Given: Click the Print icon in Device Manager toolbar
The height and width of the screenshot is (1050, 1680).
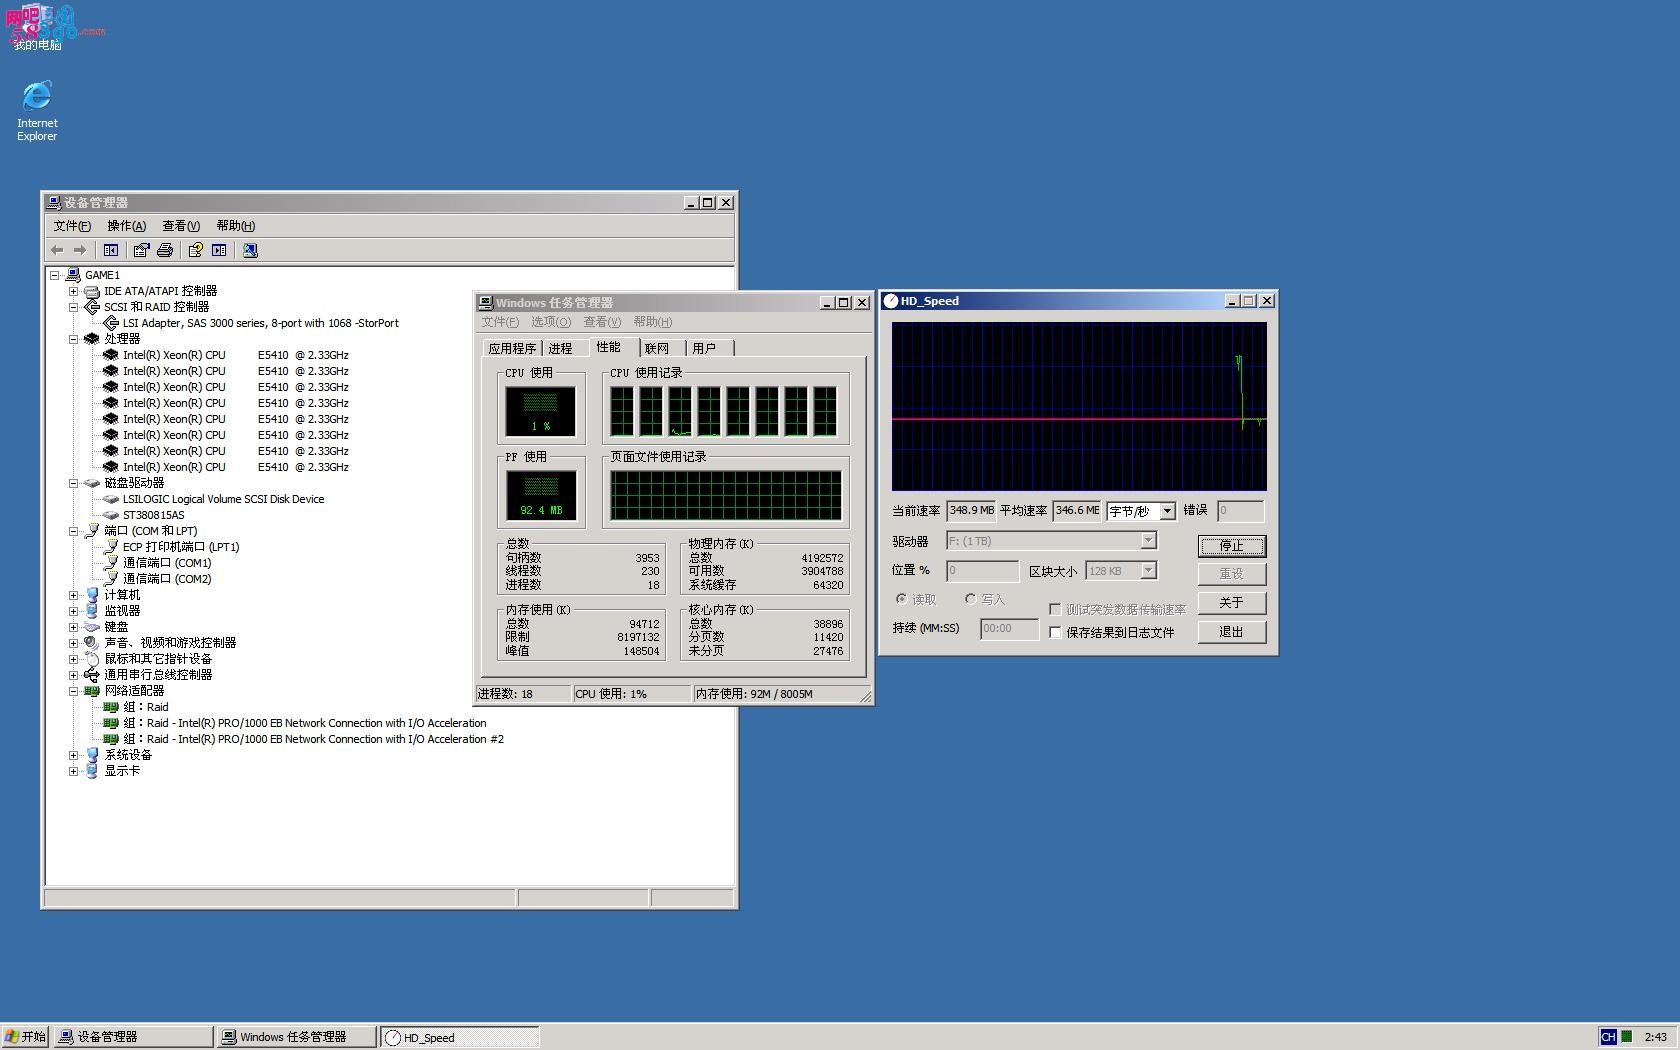Looking at the screenshot, I should click(165, 250).
